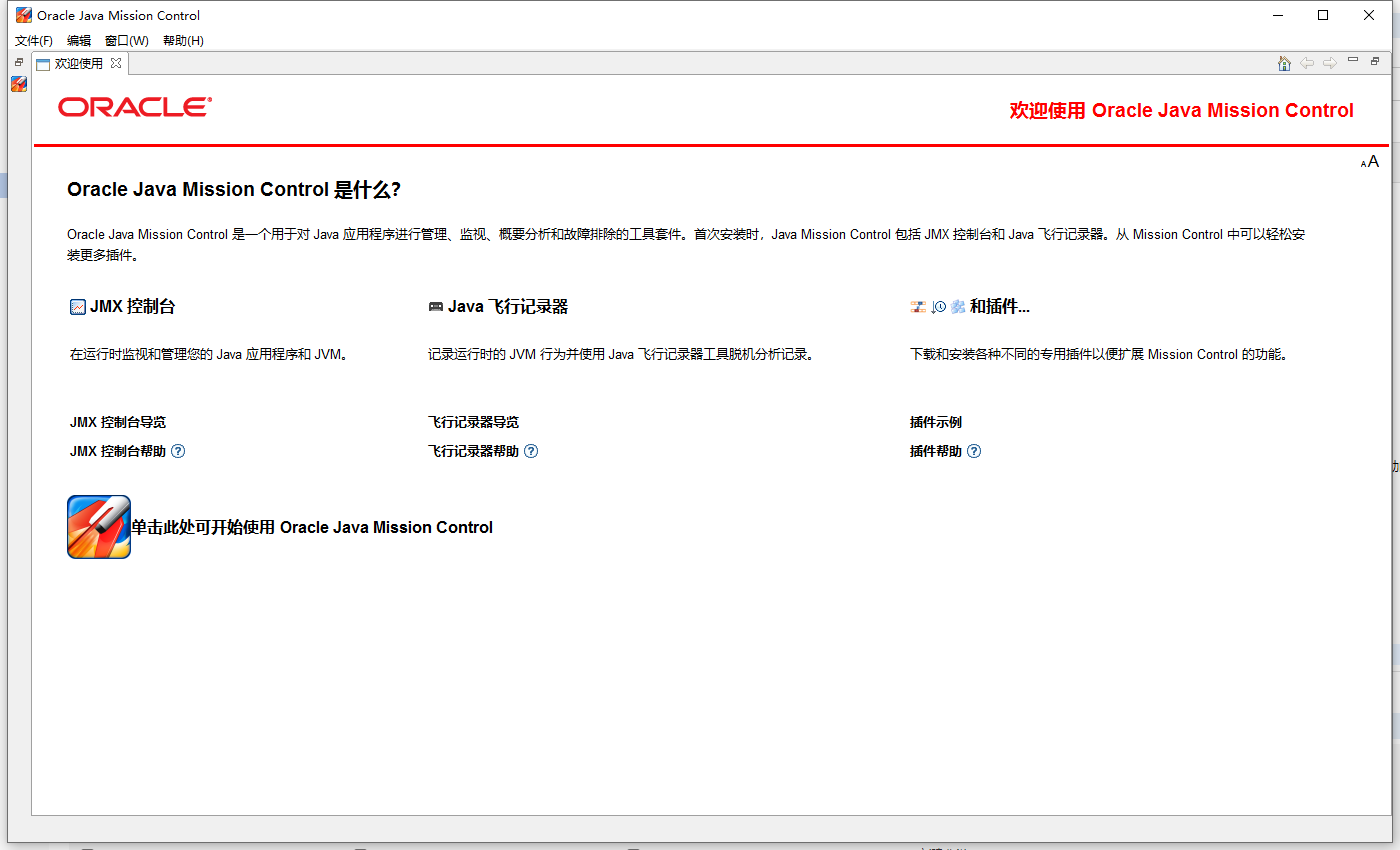Viewport: 1400px width, 850px height.
Task: Minimize the 欢迎使用 view panel
Action: pos(1353,61)
